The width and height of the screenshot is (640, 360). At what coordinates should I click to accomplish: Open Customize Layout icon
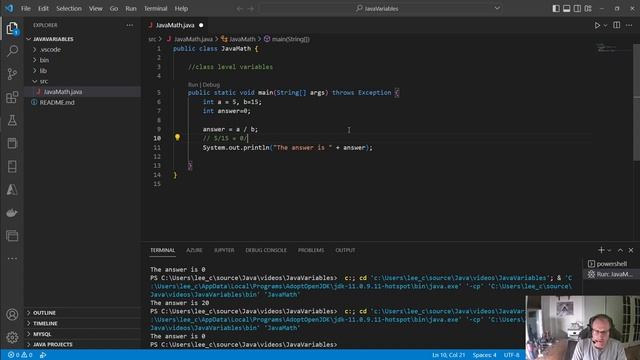coord(588,9)
